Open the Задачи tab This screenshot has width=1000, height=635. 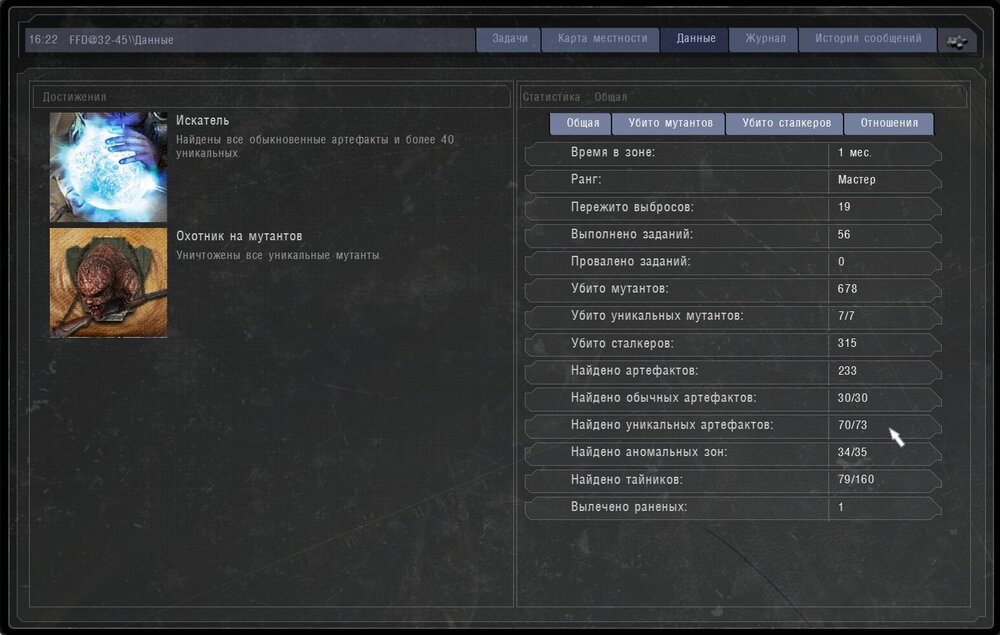coord(509,39)
